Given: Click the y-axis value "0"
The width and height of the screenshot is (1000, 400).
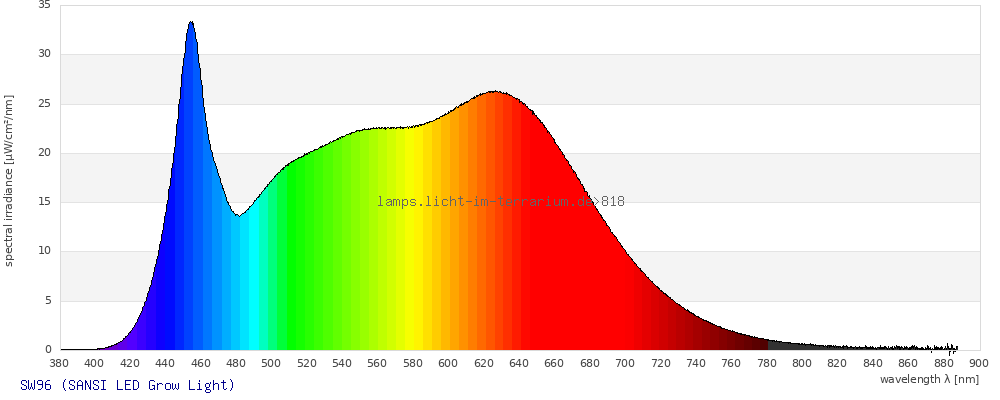Looking at the screenshot, I should [x=48, y=350].
